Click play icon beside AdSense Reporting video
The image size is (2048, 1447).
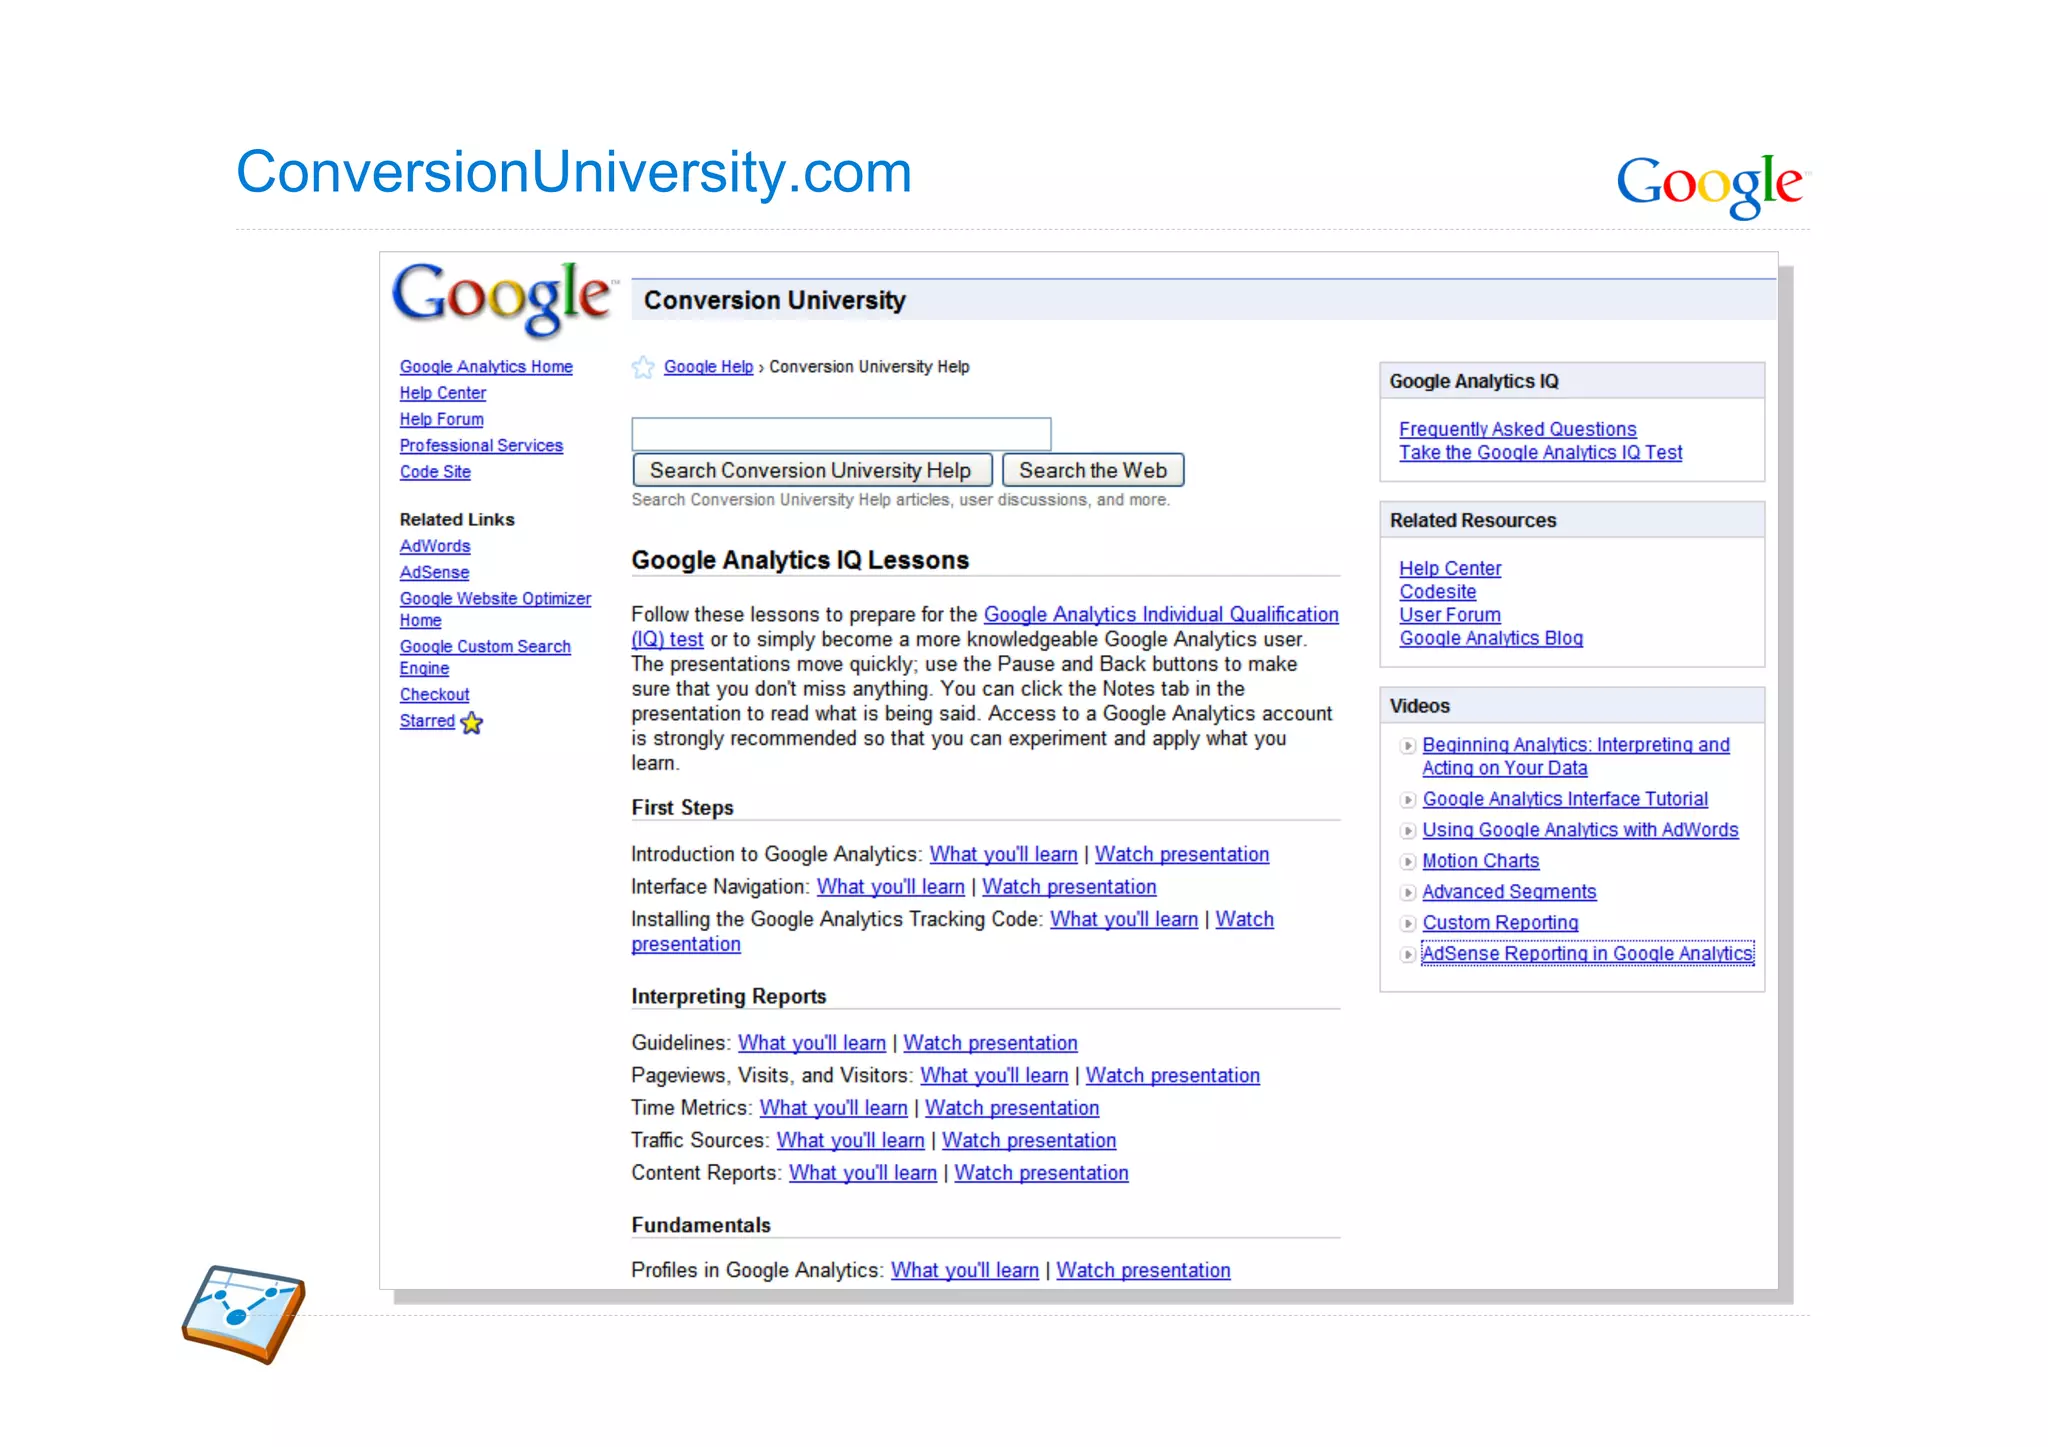click(1408, 955)
